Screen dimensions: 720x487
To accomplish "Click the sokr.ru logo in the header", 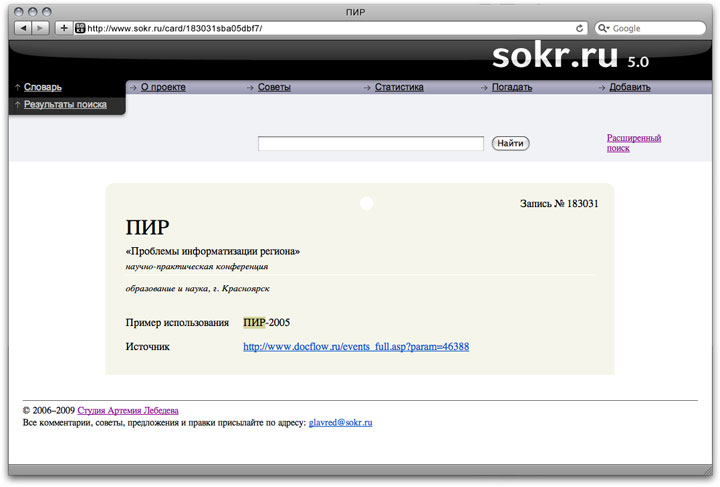I will [x=556, y=57].
